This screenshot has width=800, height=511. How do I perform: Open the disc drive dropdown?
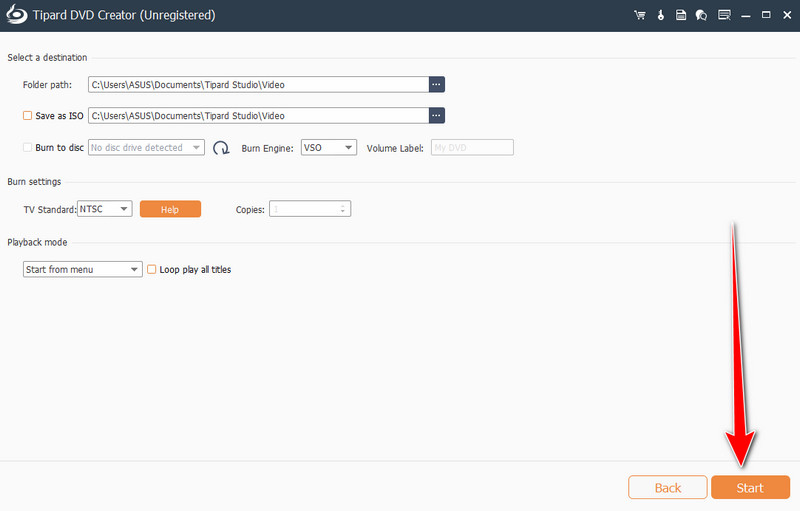[x=146, y=147]
